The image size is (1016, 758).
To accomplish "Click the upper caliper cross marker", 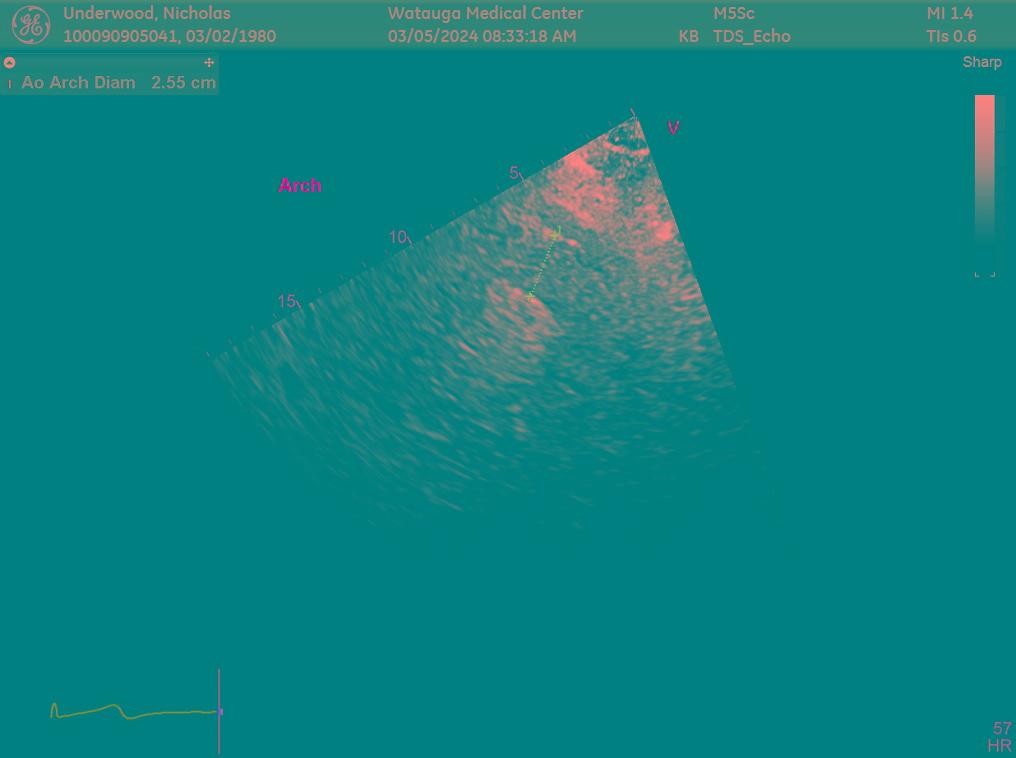I will (x=556, y=234).
